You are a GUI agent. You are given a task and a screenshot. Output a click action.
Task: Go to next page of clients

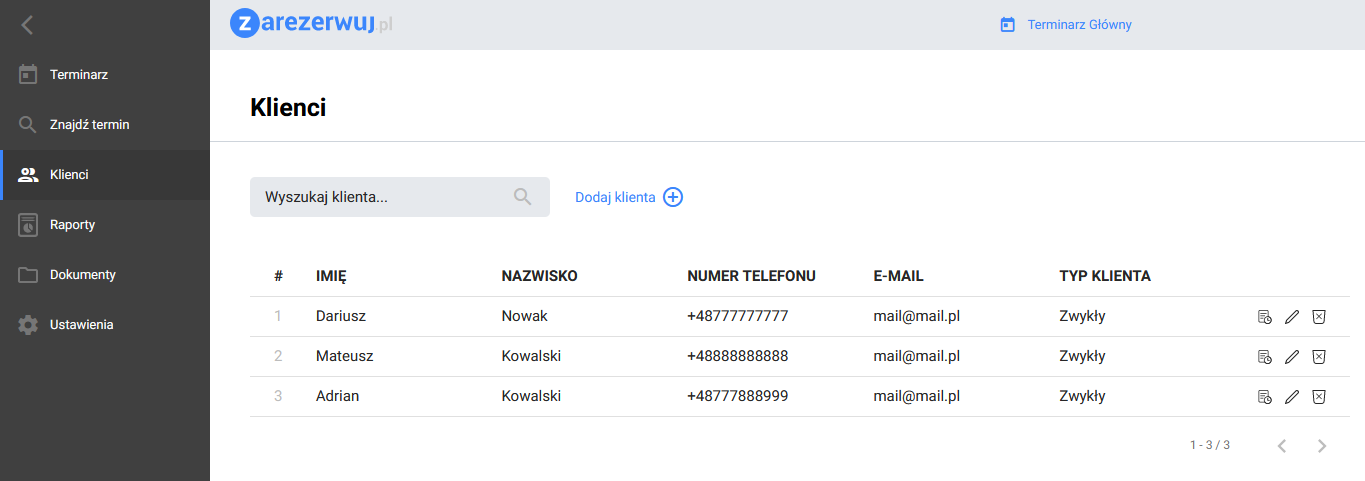(x=1322, y=446)
